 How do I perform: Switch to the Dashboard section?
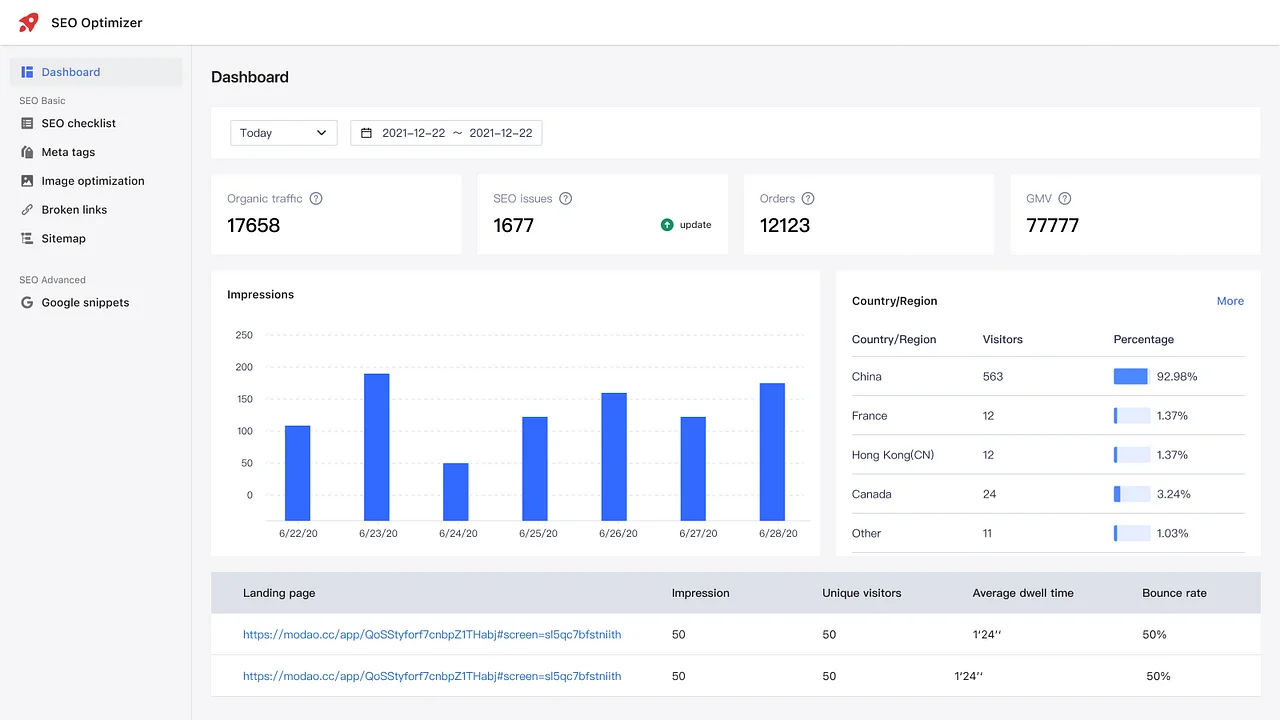coord(70,72)
